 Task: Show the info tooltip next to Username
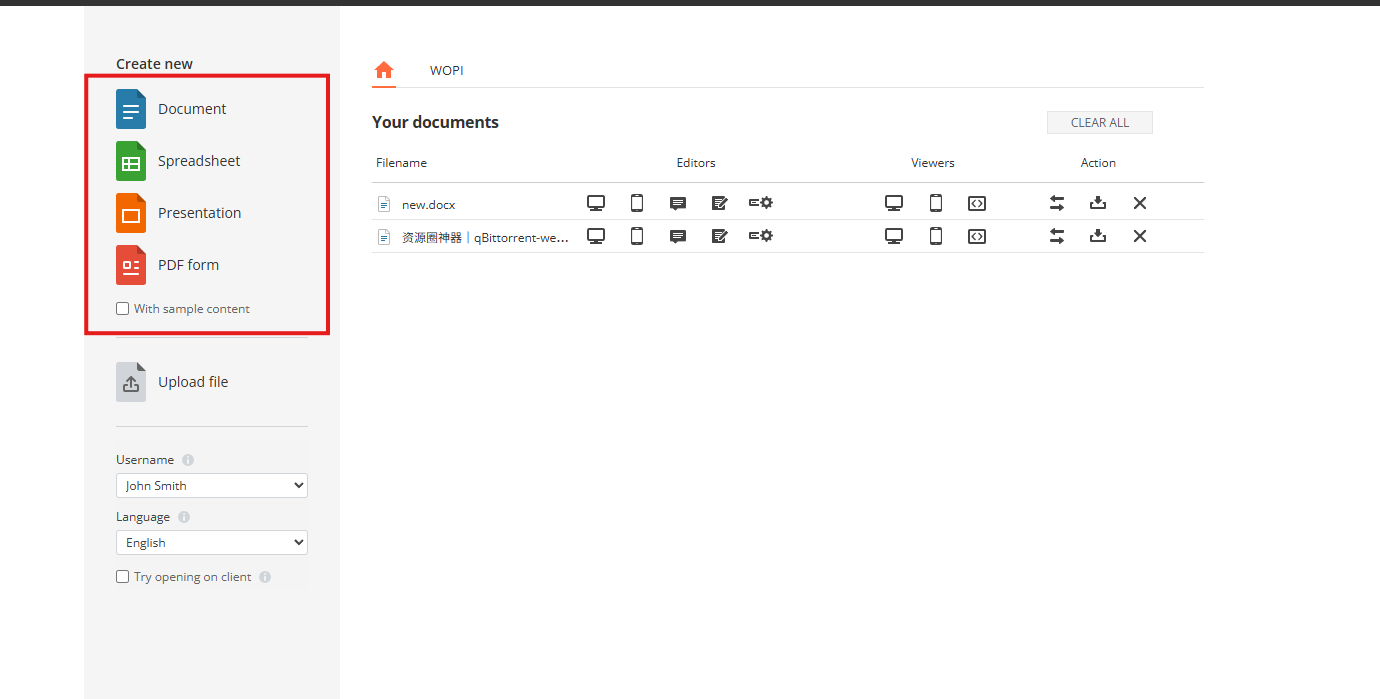(x=188, y=460)
